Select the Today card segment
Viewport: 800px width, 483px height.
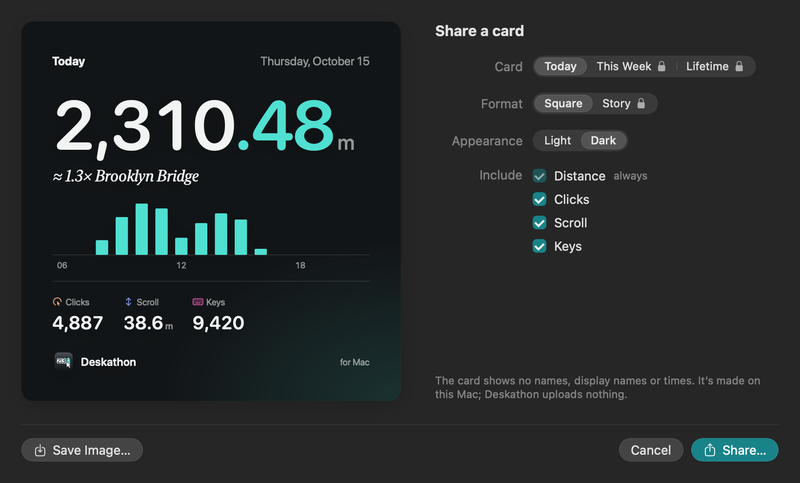[x=560, y=66]
